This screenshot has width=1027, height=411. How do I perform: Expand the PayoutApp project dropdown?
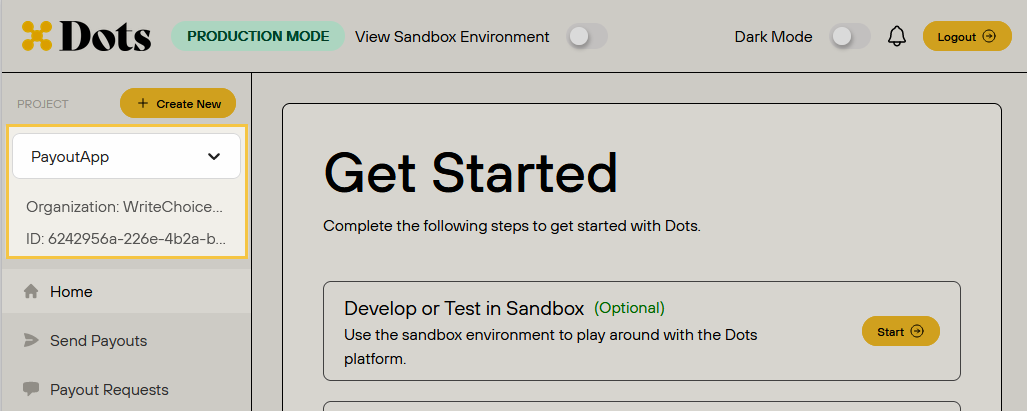pyautogui.click(x=126, y=156)
